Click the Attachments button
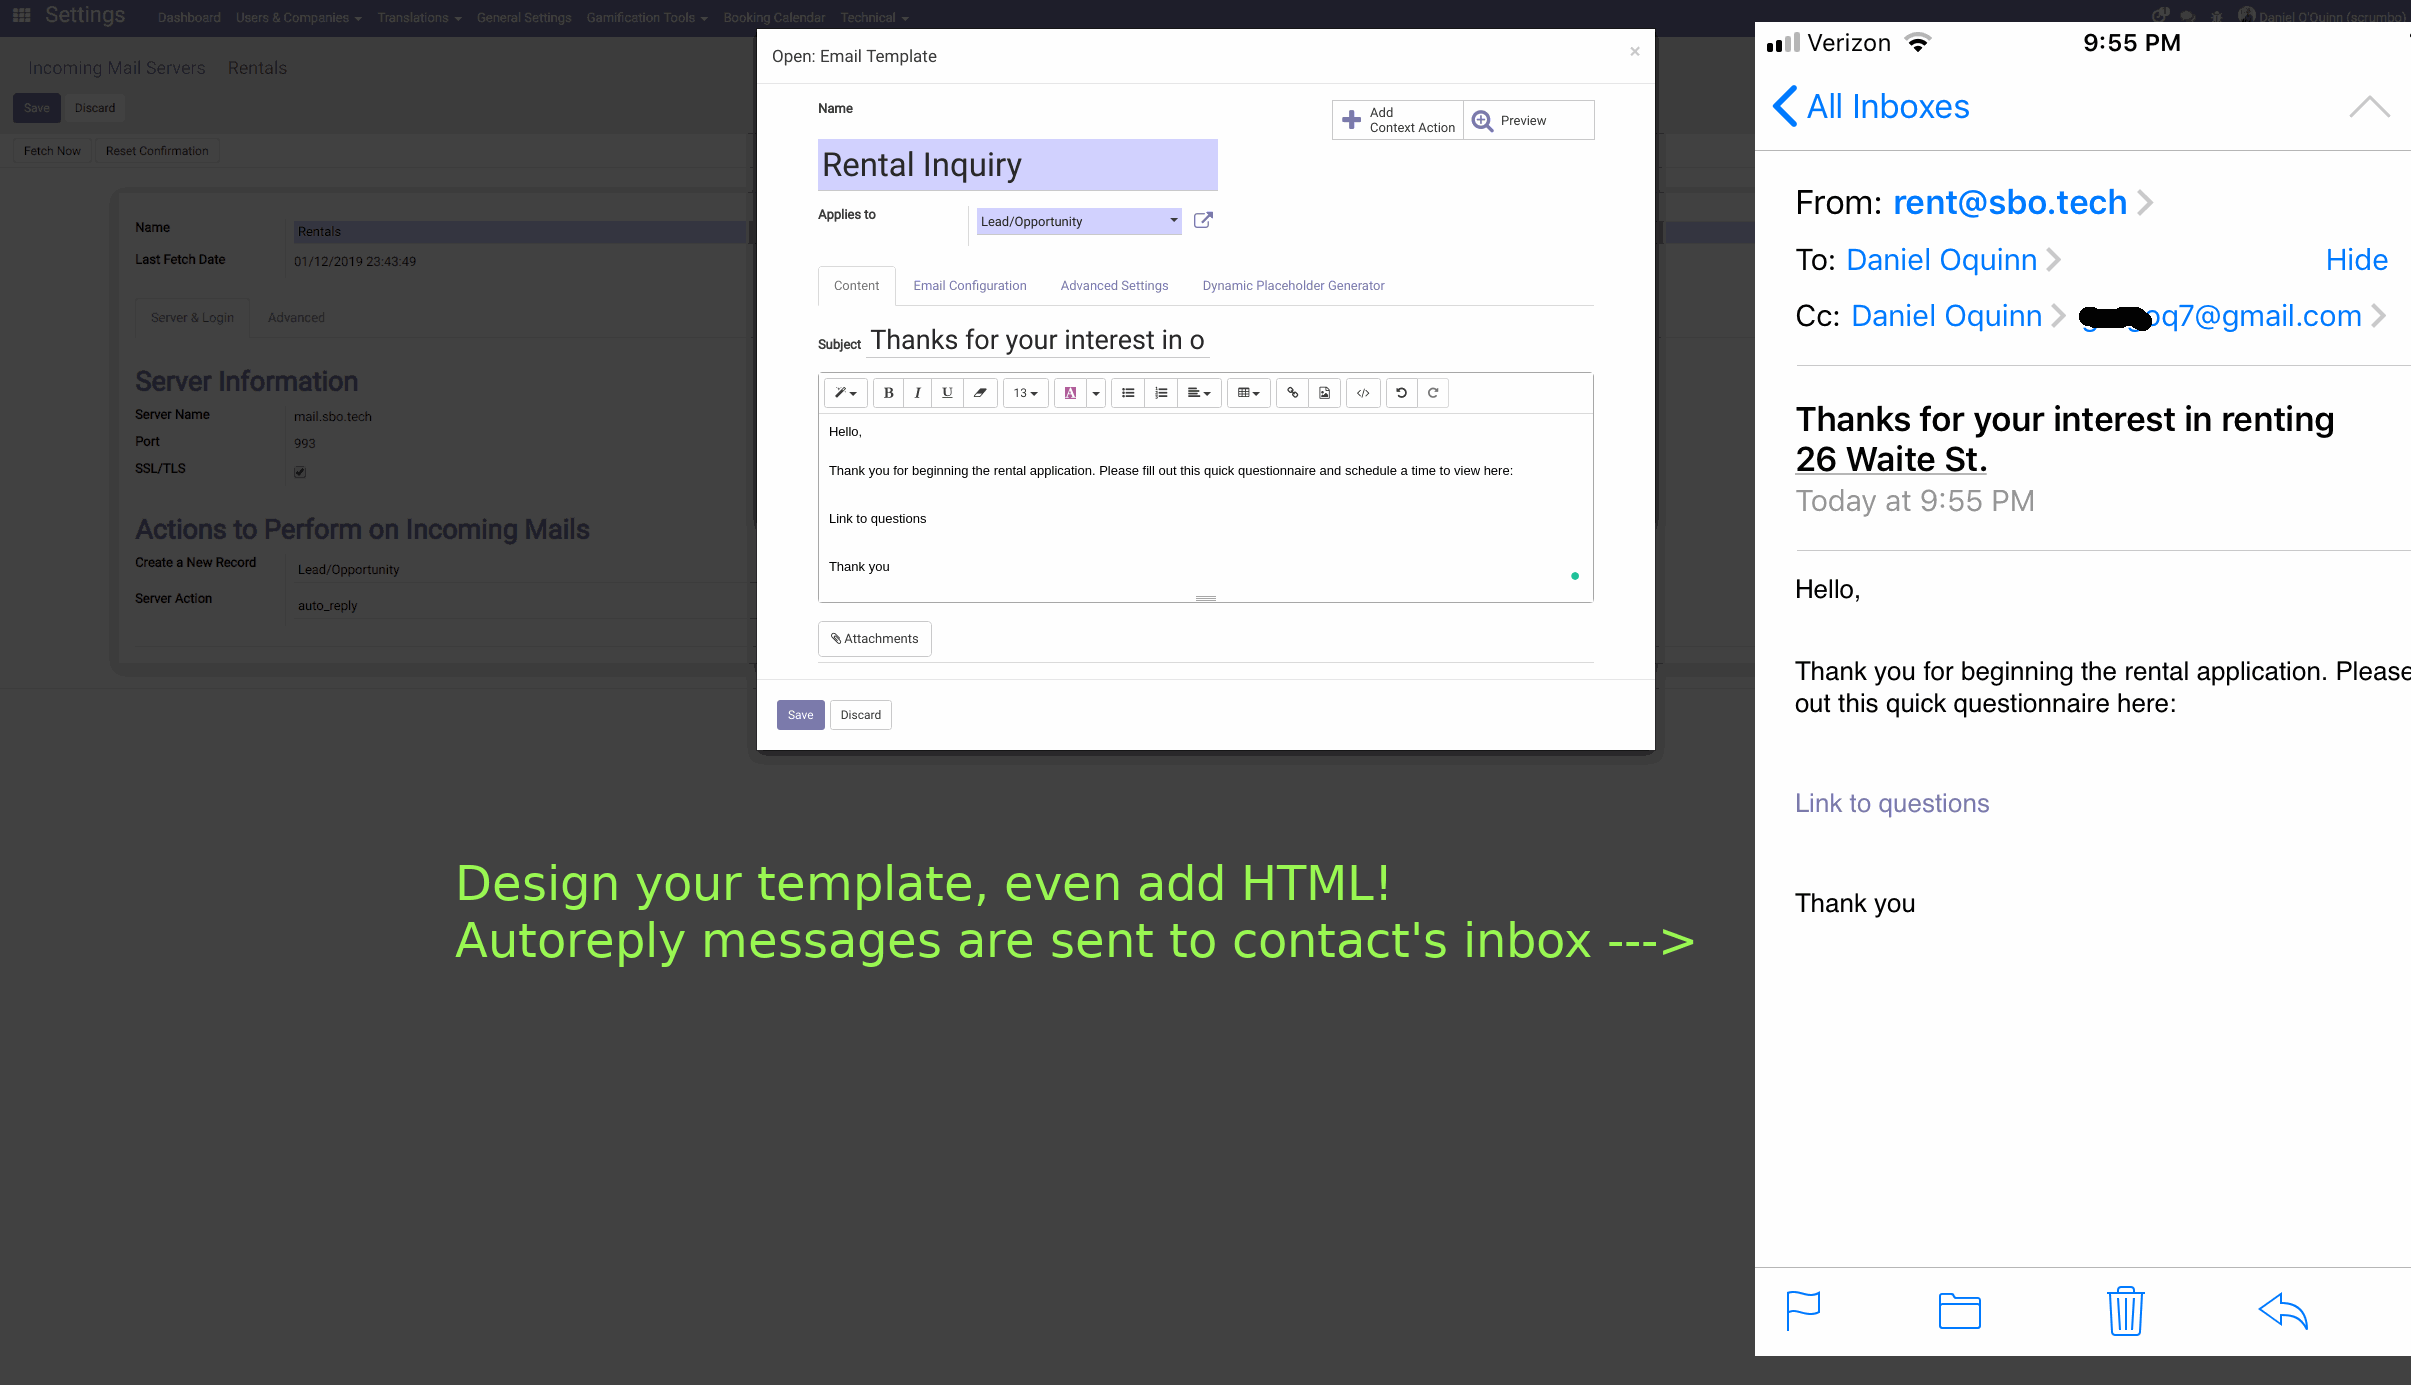The height and width of the screenshot is (1385, 2411). (874, 639)
